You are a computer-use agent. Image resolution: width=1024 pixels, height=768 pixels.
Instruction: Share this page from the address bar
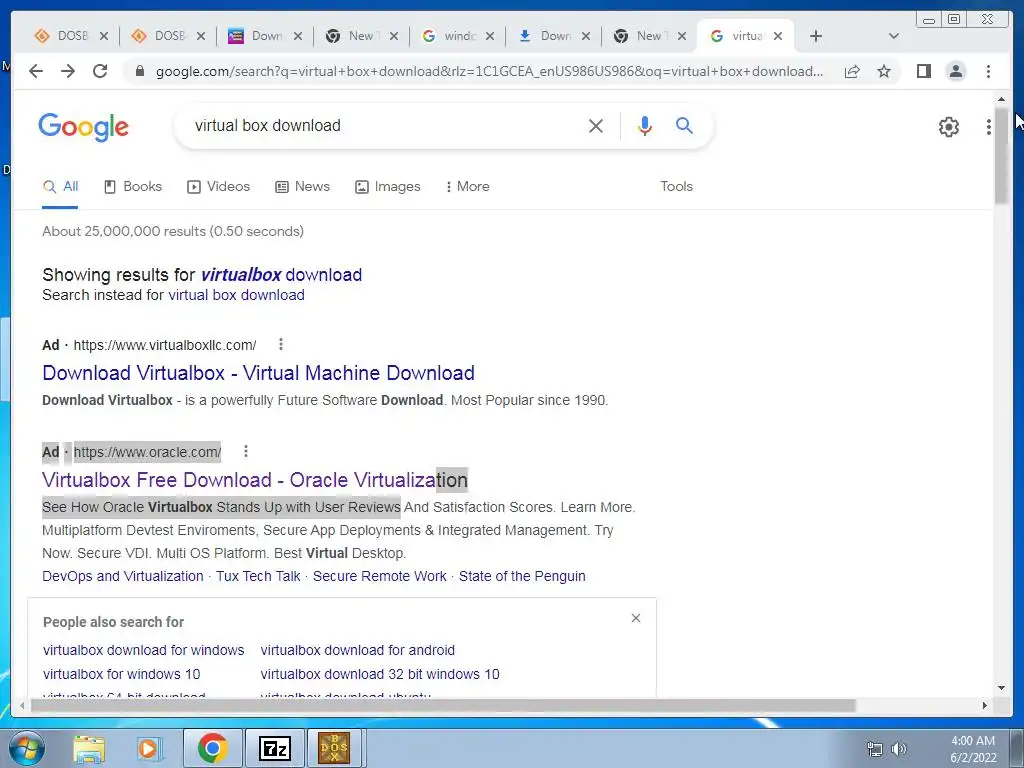852,71
